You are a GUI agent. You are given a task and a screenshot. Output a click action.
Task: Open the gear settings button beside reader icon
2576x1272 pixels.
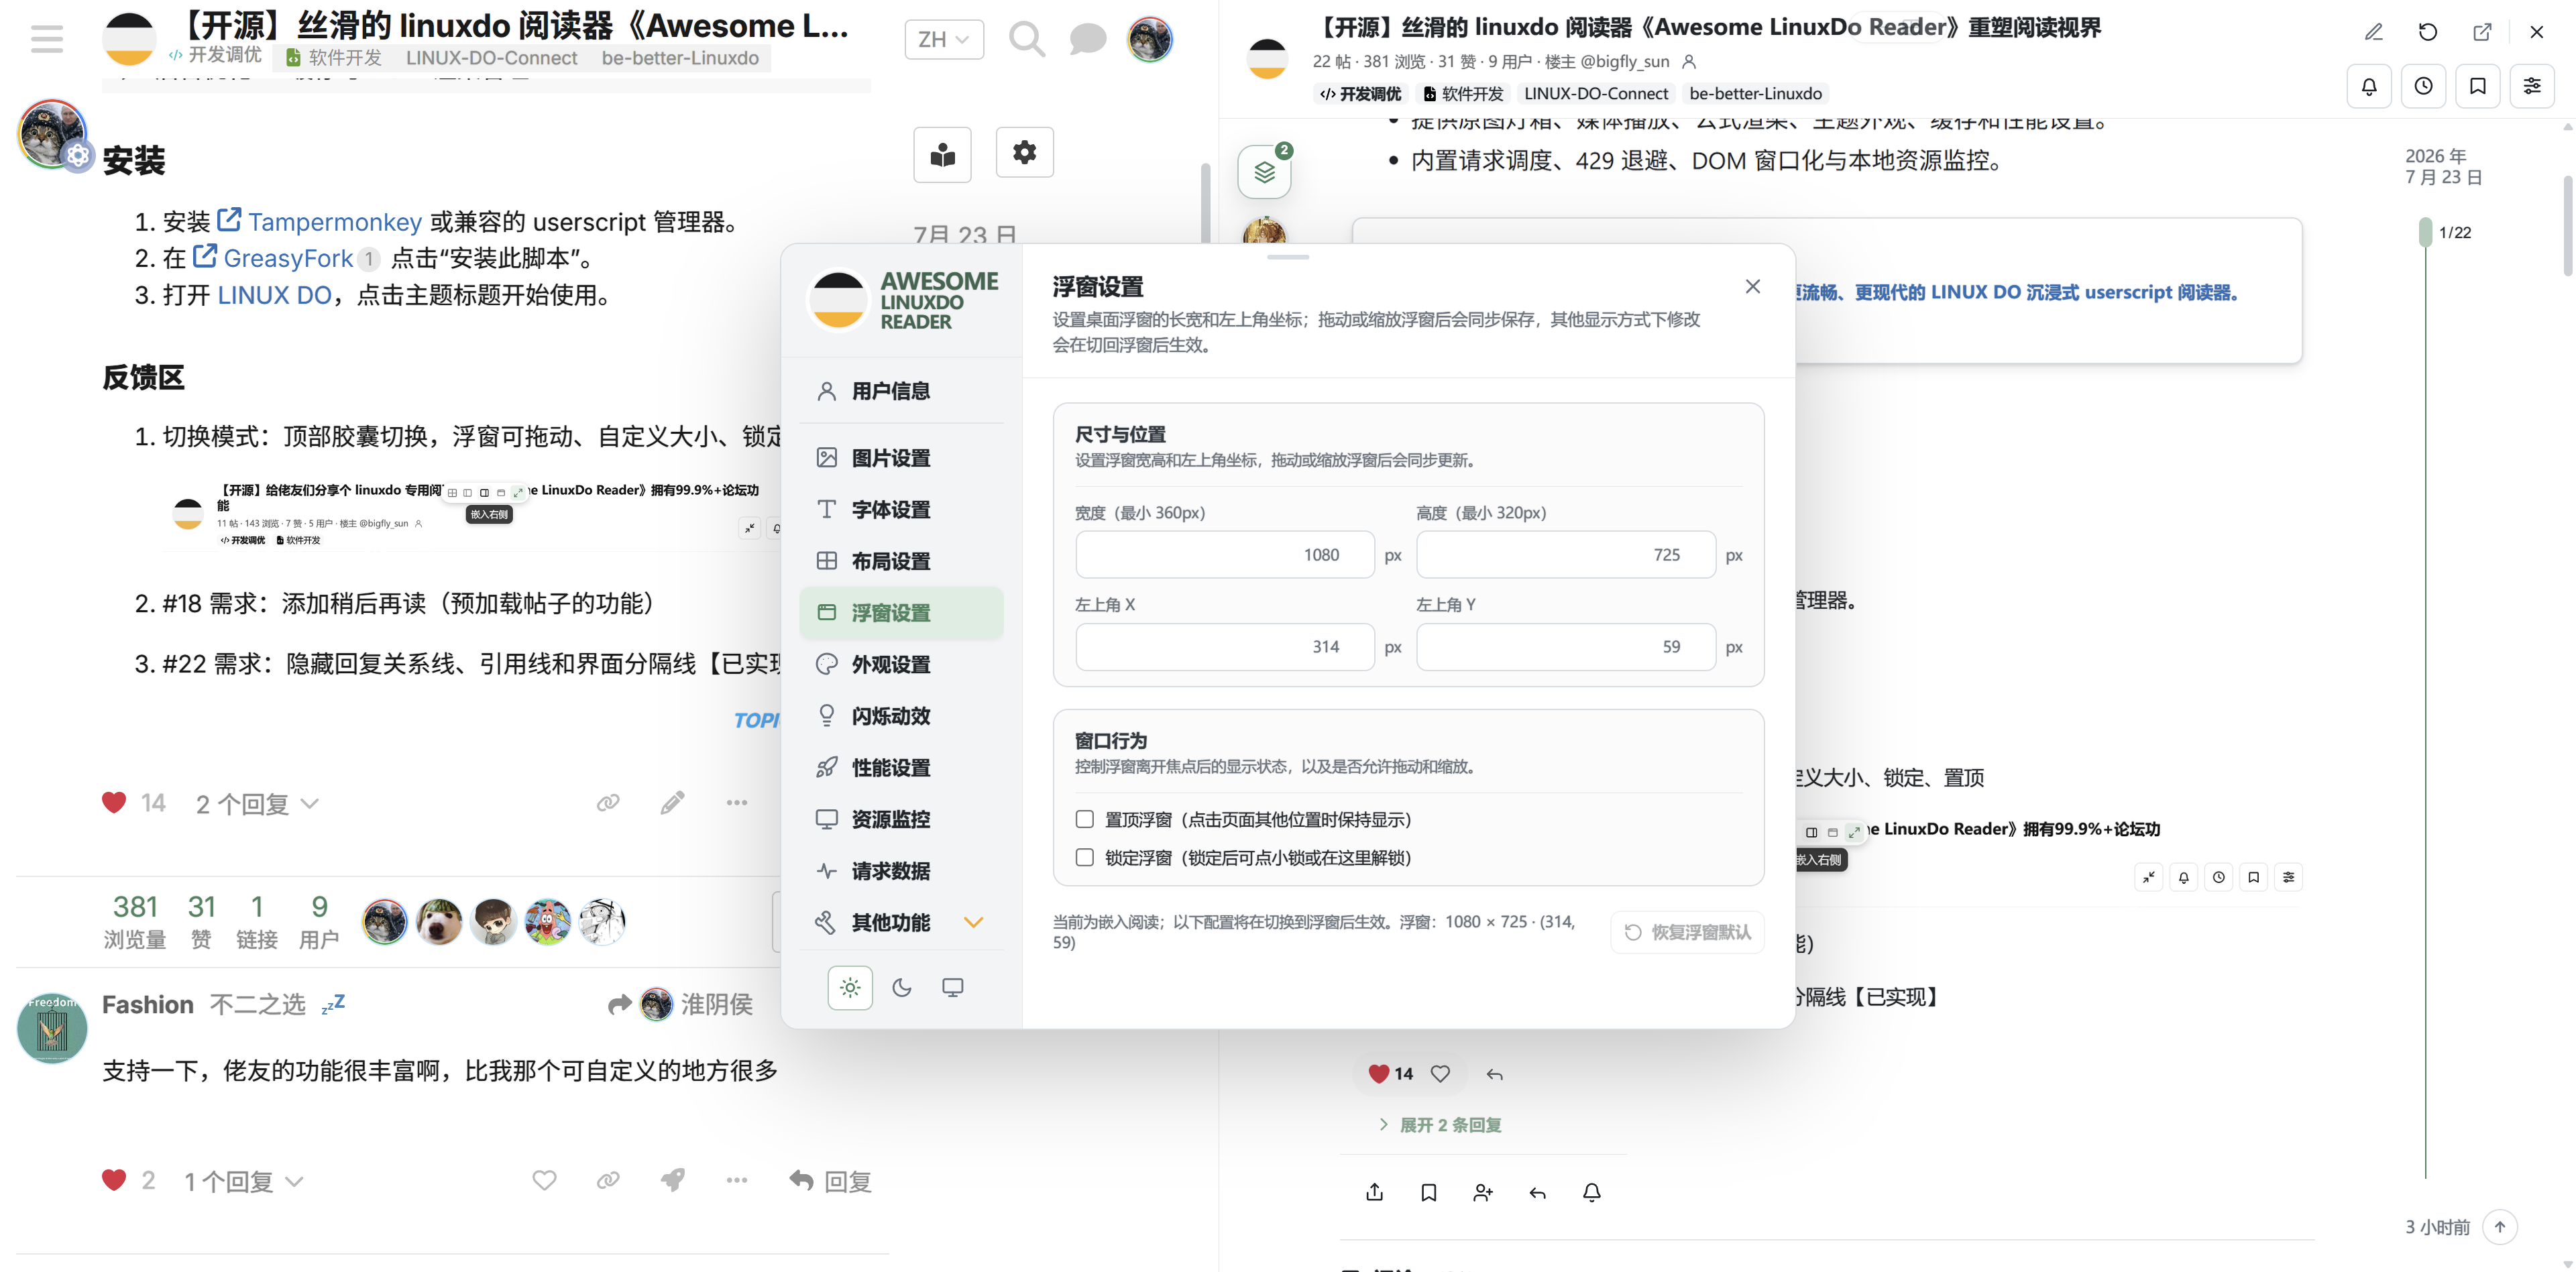(x=1024, y=152)
